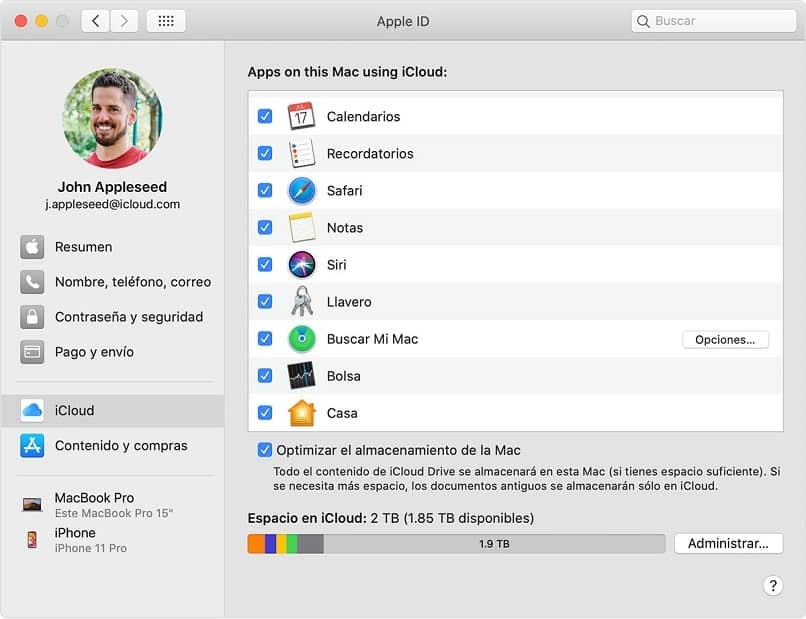Open Contenido y compras section
The height and width of the screenshot is (619, 806).
113,446
